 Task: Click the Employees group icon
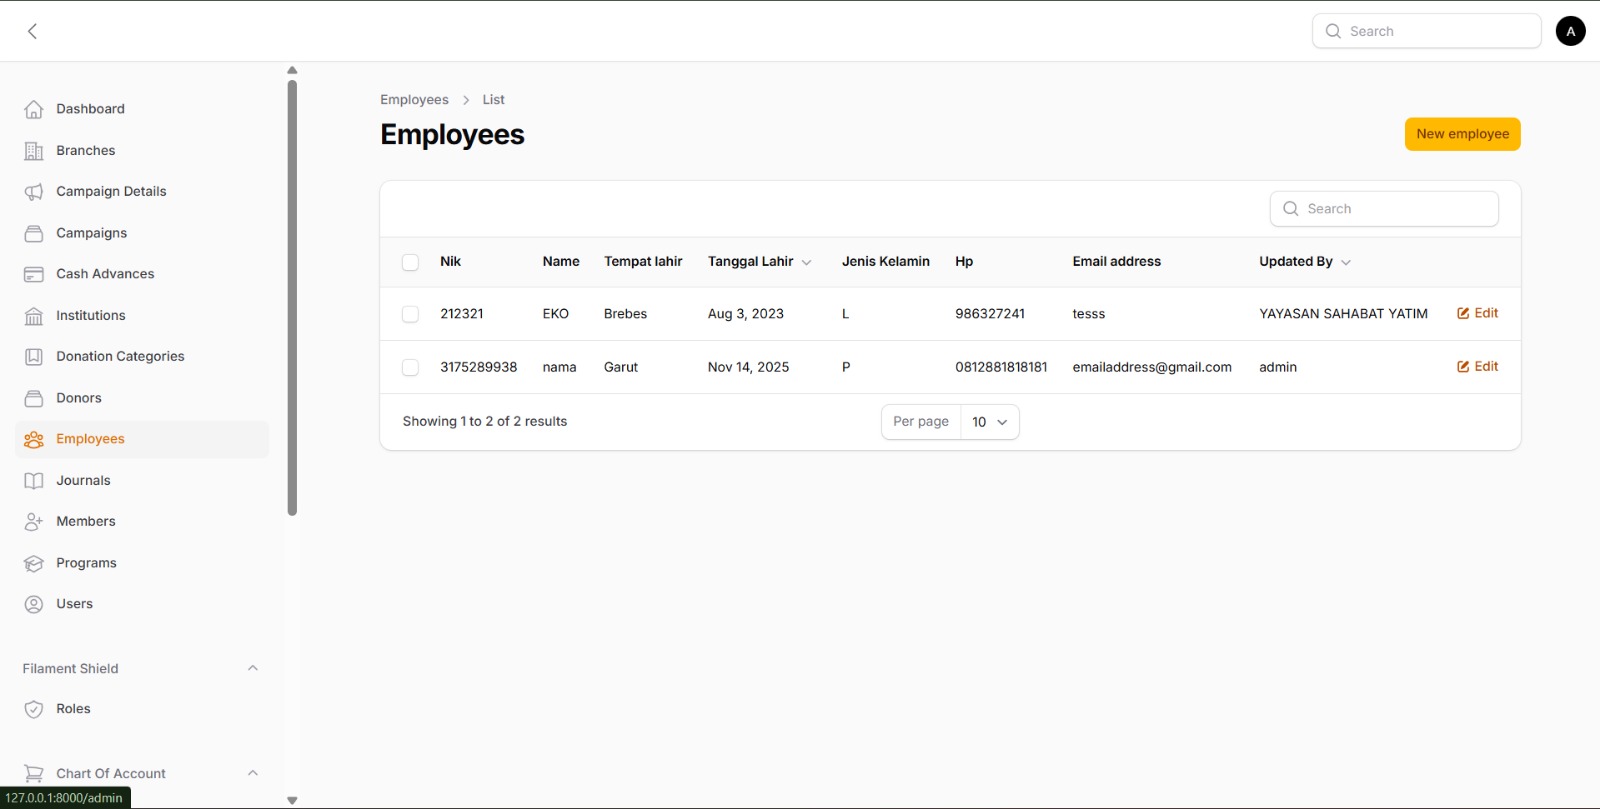[34, 439]
